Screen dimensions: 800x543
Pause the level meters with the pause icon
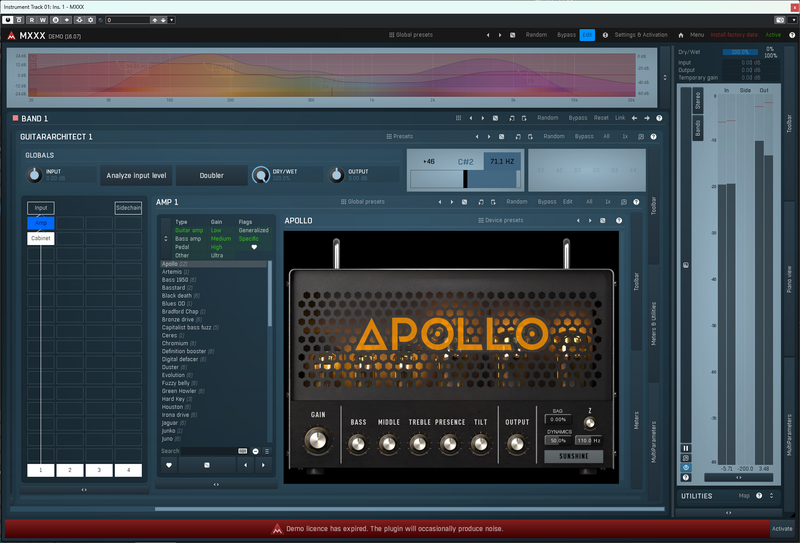(686, 448)
